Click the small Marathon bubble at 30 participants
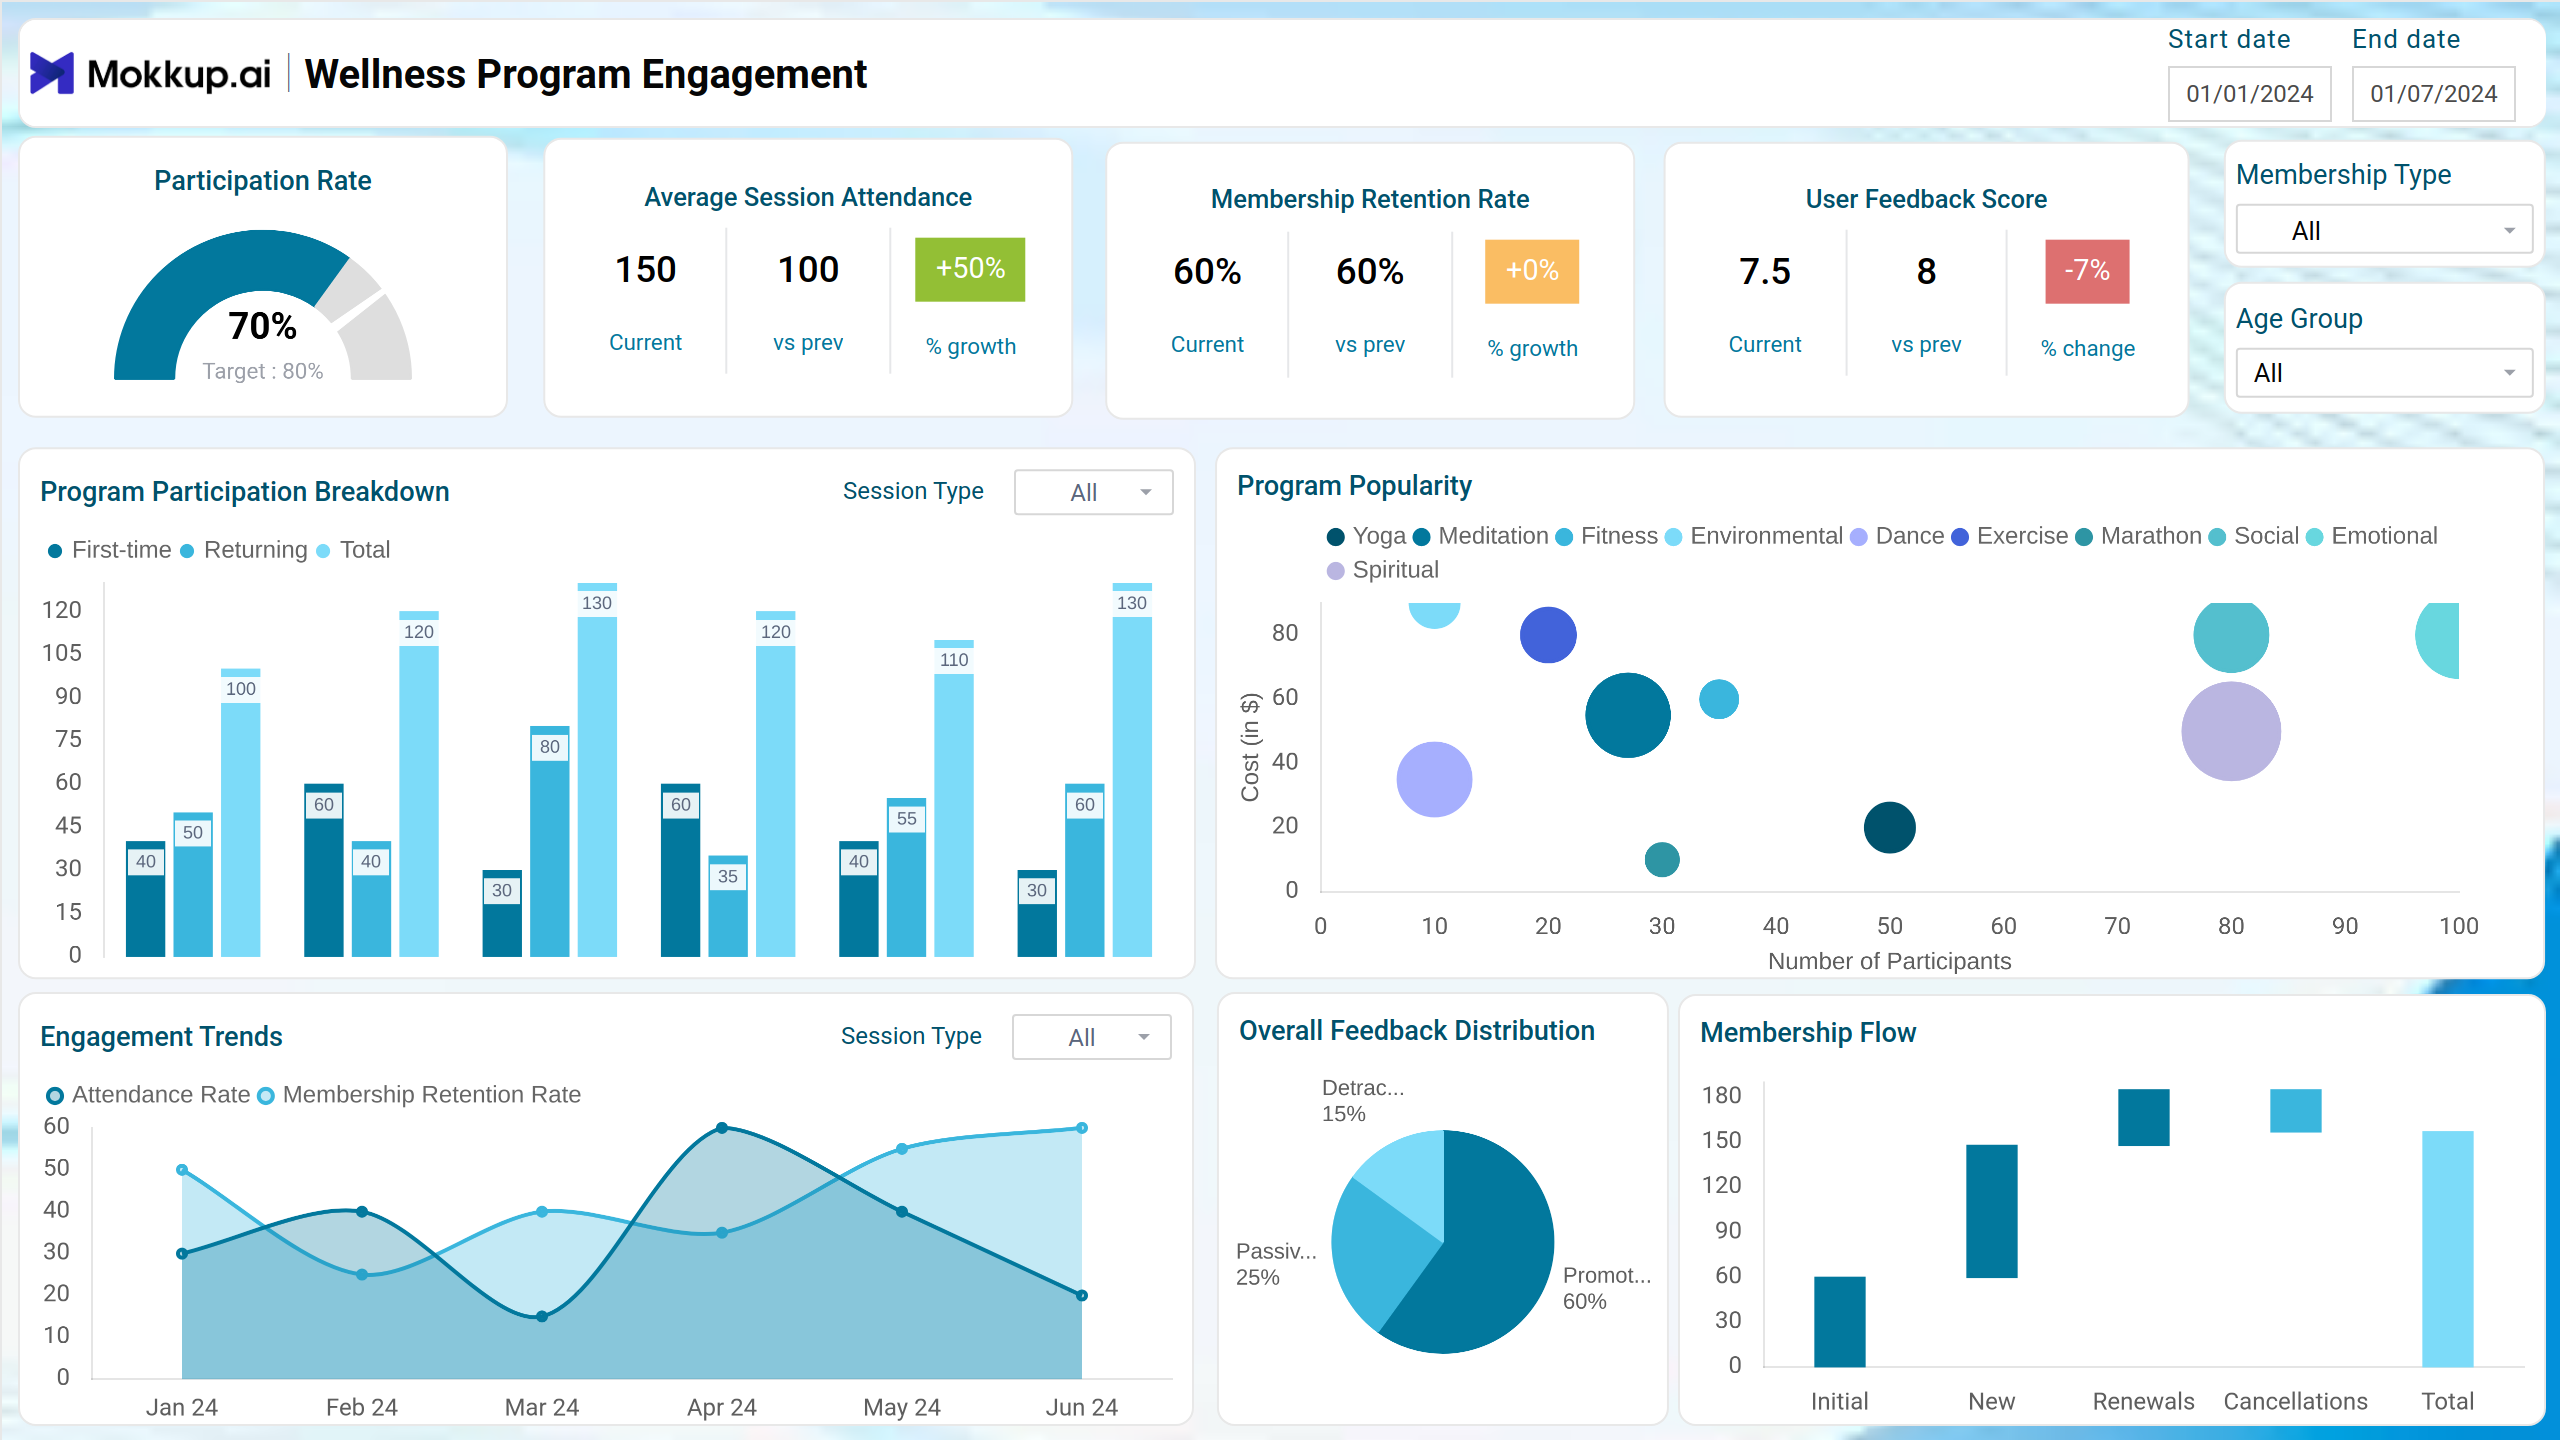Image resolution: width=2560 pixels, height=1440 pixels. [1662, 859]
